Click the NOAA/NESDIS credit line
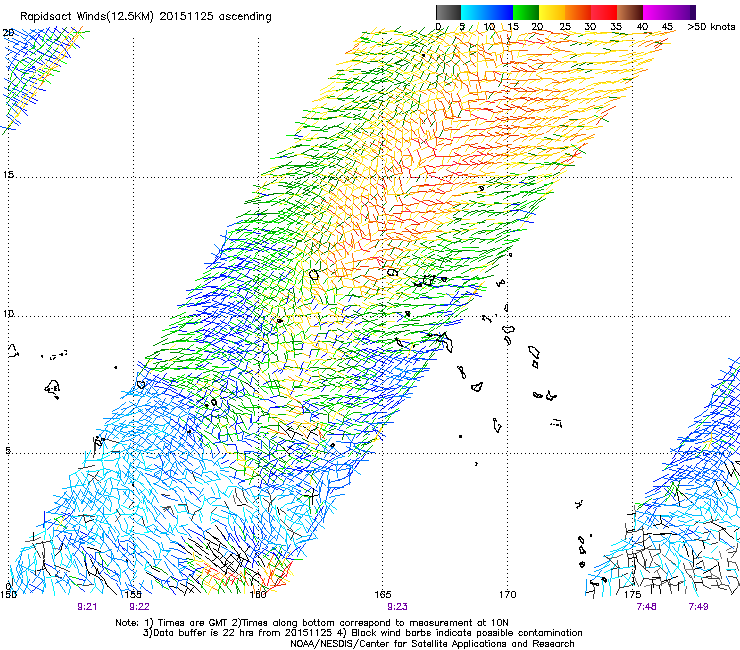 tap(432, 644)
